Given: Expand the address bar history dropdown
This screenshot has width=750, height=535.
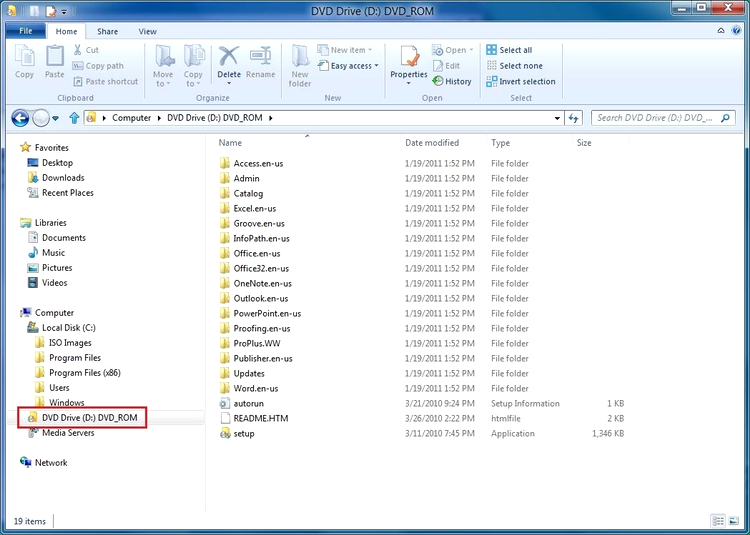Looking at the screenshot, I should coord(557,118).
